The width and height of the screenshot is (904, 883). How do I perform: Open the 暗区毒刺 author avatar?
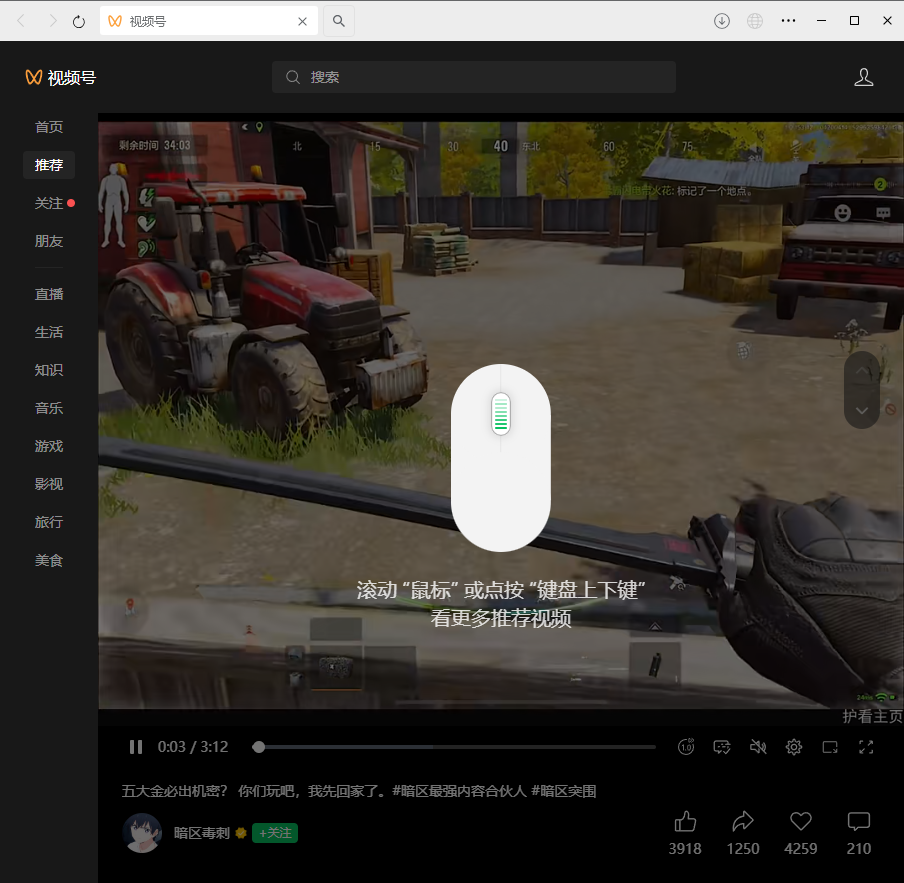click(142, 833)
